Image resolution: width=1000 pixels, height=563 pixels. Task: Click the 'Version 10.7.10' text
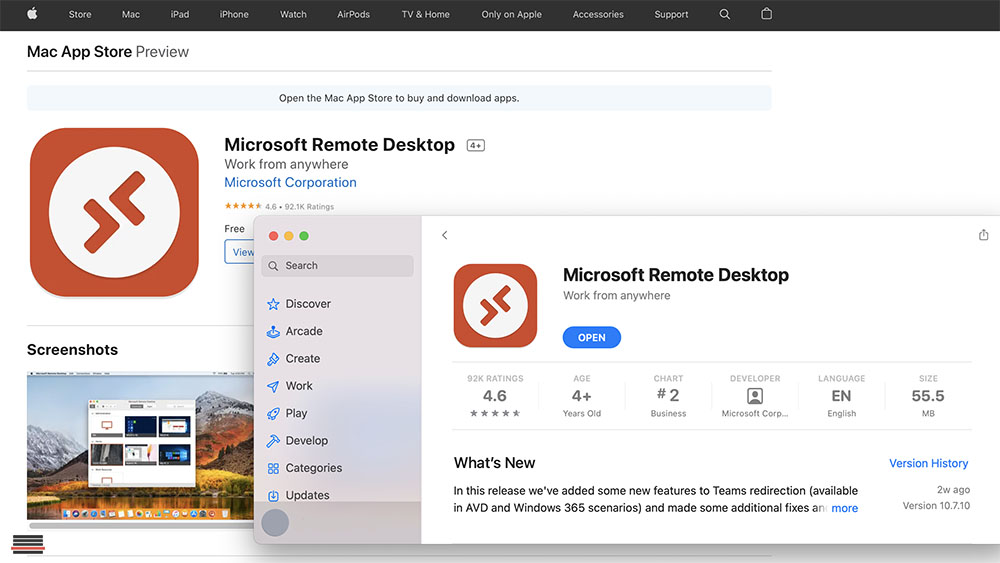pos(936,506)
